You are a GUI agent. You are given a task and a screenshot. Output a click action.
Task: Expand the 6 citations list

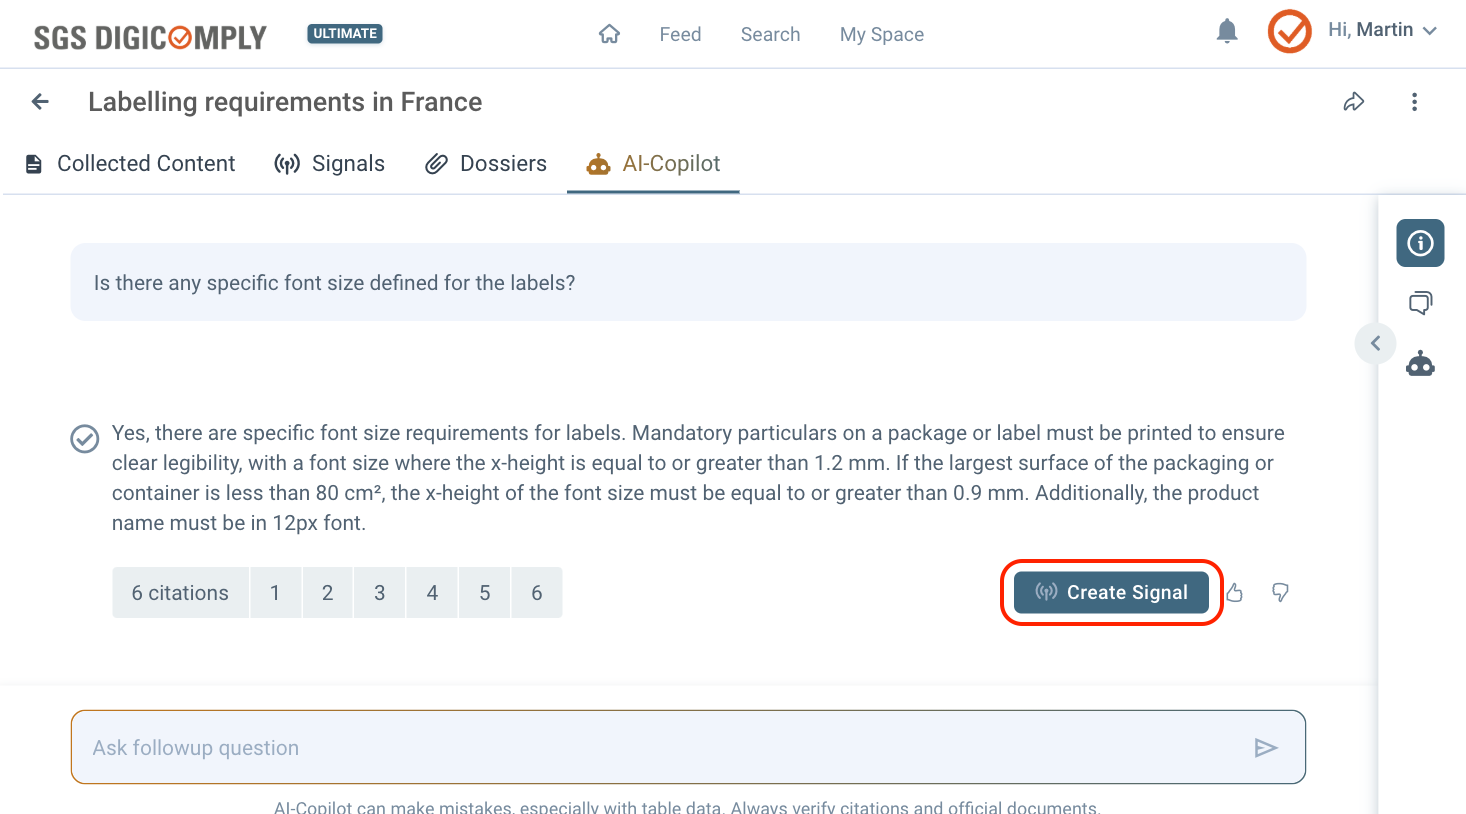click(180, 593)
